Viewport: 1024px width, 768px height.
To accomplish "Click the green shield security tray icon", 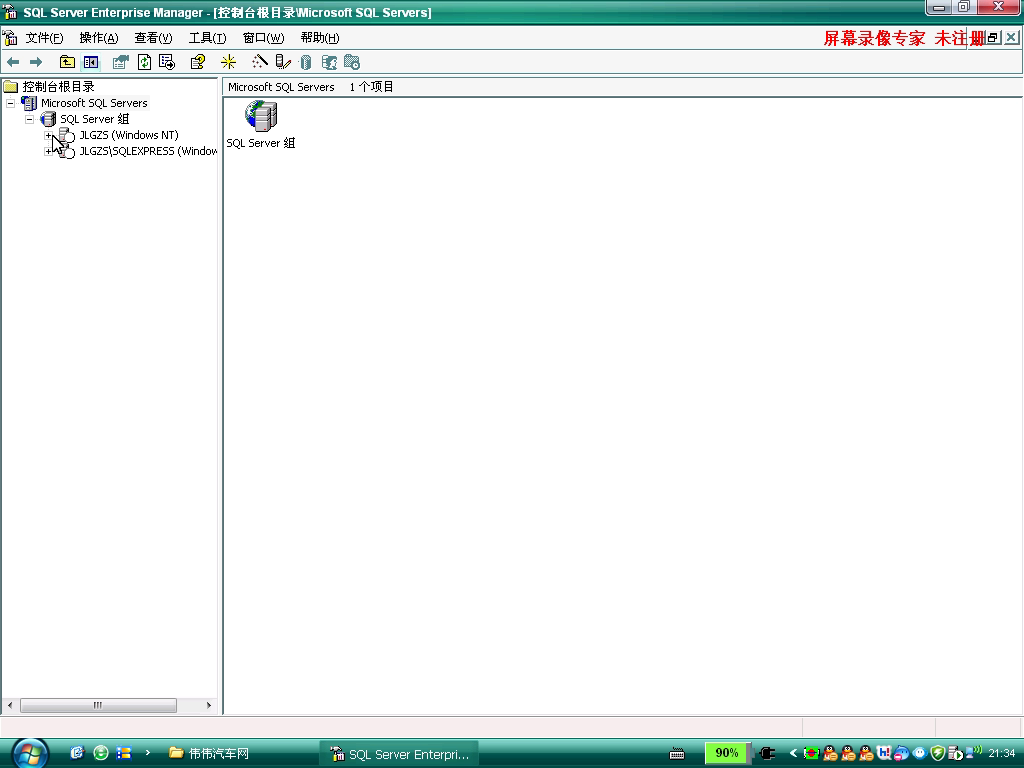I will (x=938, y=754).
